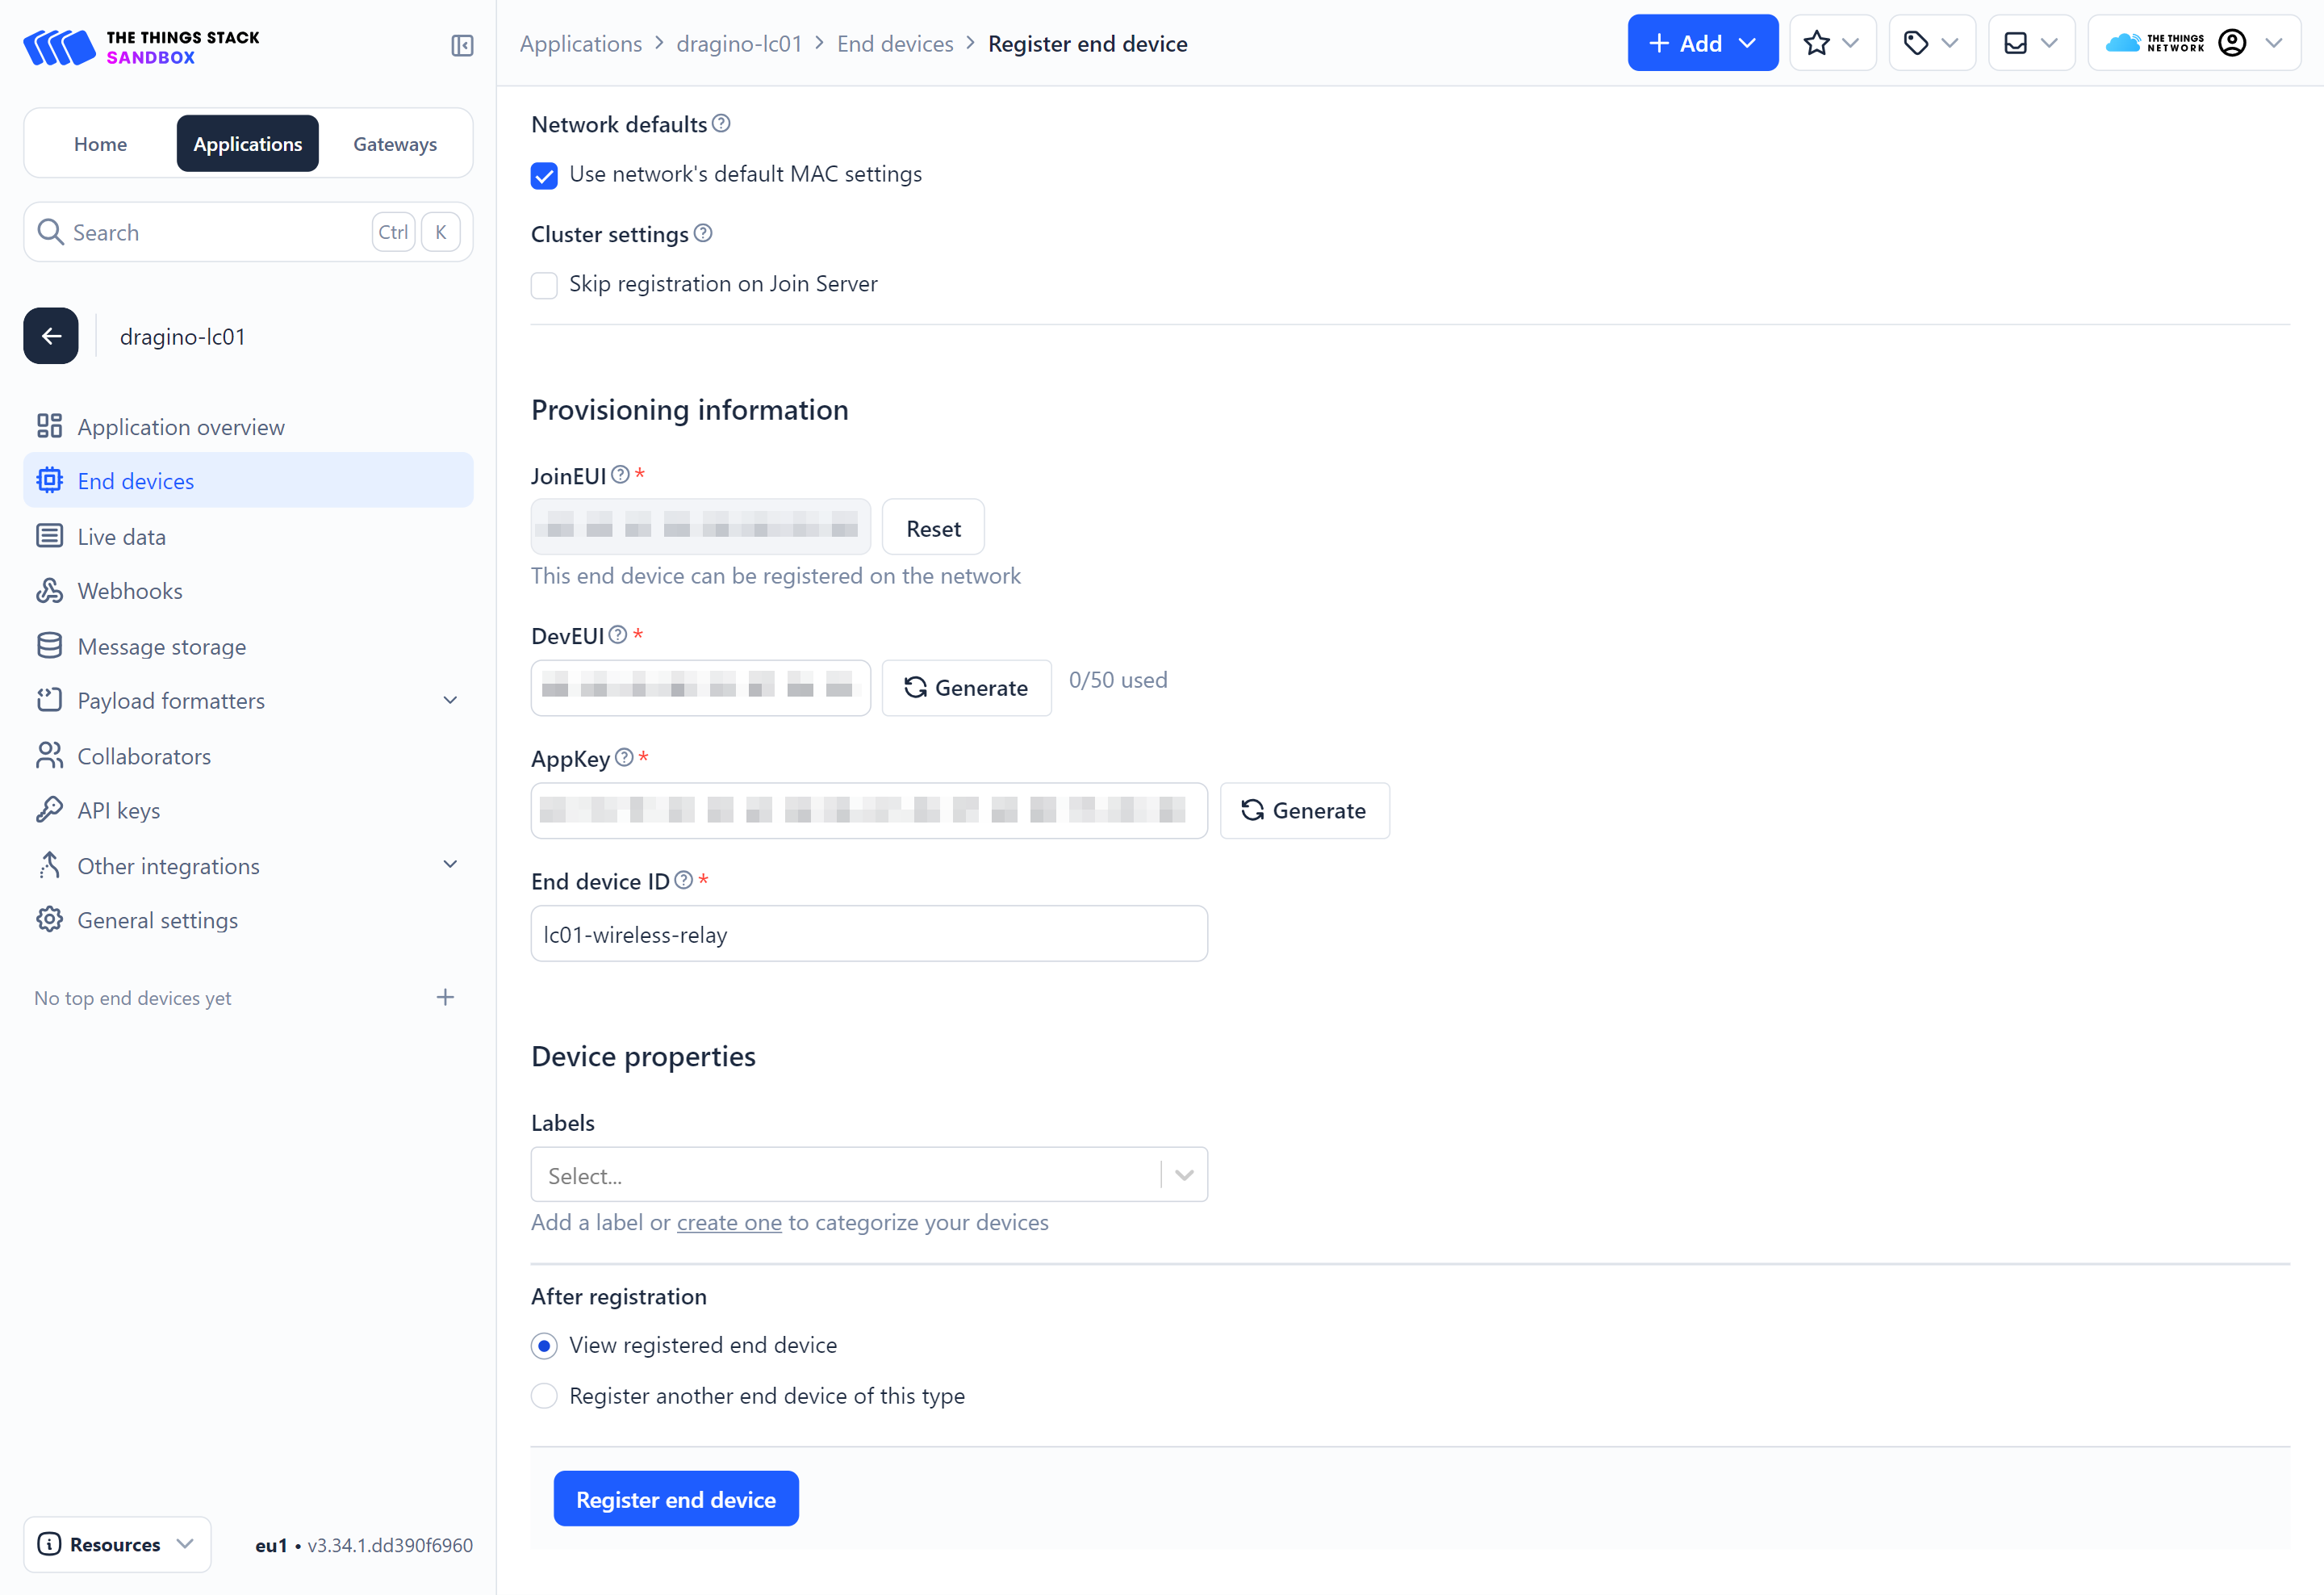This screenshot has width=2324, height=1595.
Task: Switch to the Gateways tab
Action: click(x=395, y=144)
